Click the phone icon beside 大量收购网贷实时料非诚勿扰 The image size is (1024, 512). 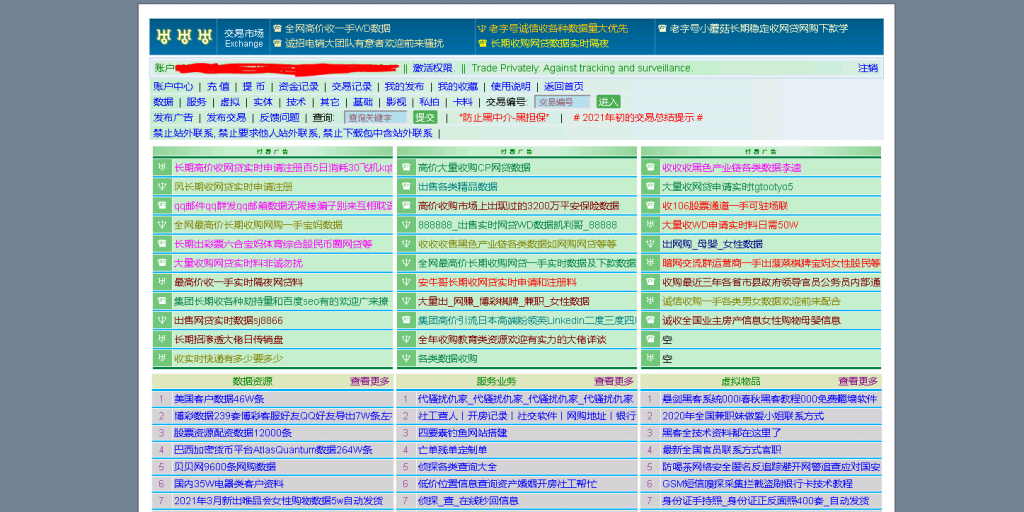click(161, 263)
